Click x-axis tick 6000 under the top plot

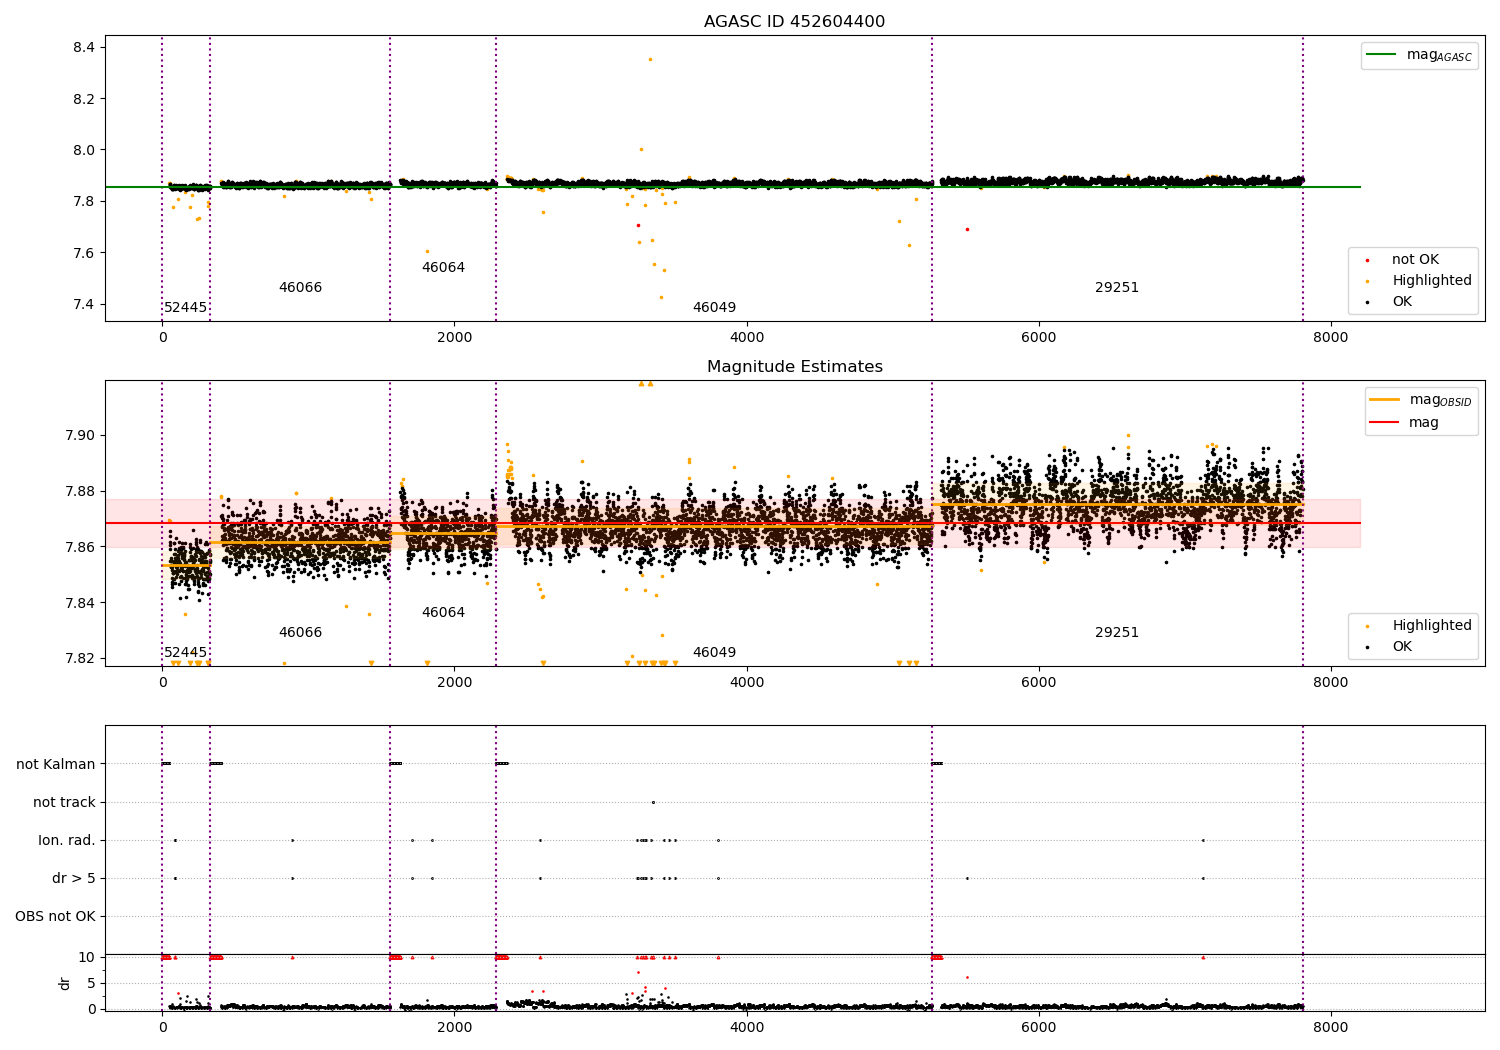tap(1039, 338)
